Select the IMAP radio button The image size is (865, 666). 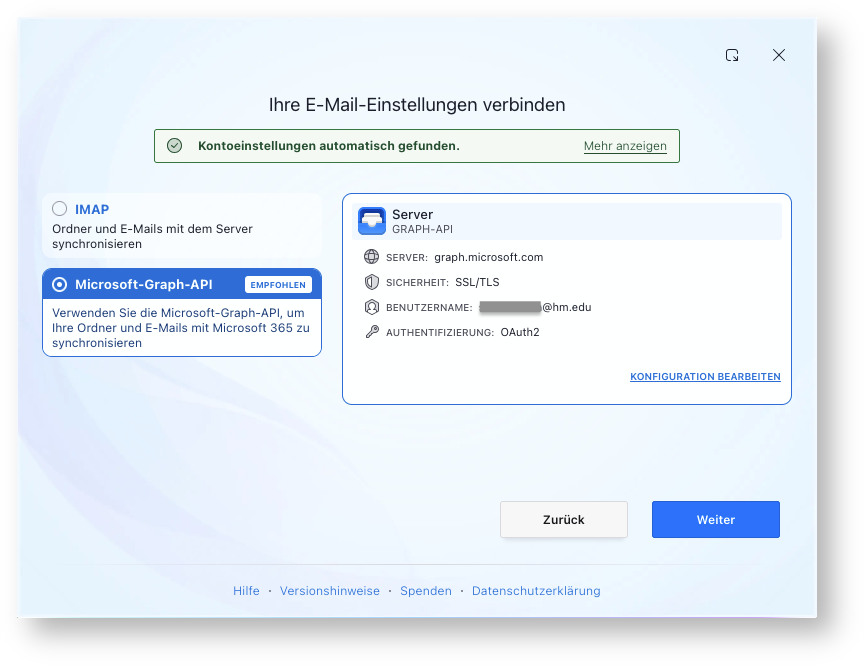tap(60, 209)
